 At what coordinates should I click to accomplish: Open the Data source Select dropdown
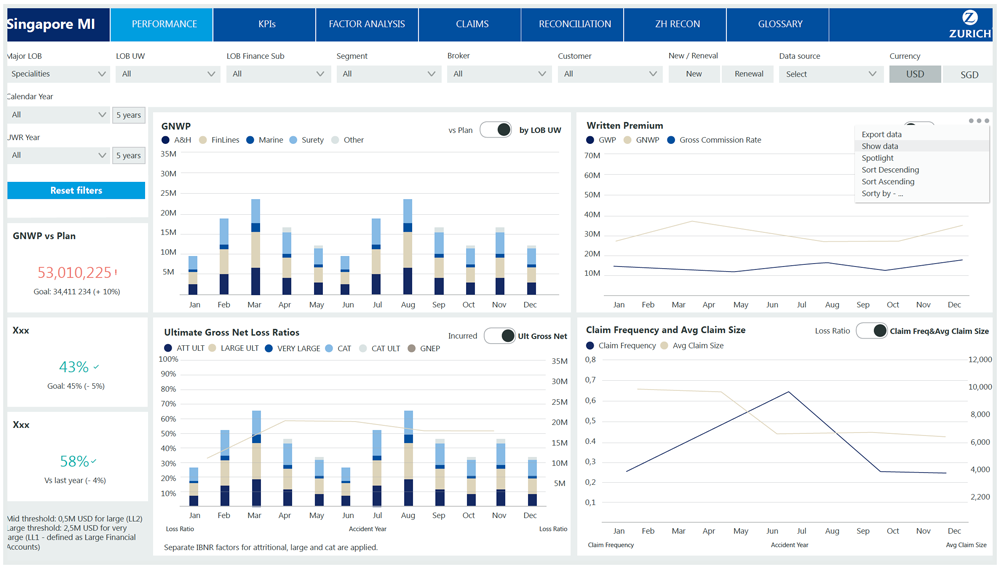coord(830,74)
